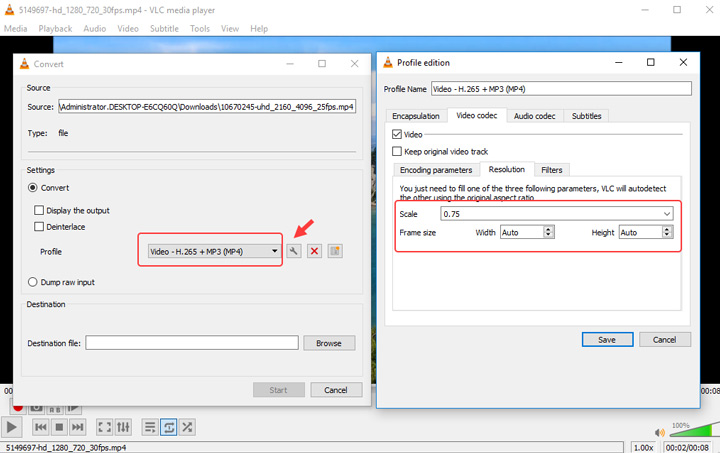This screenshot has width=720, height=453.
Task: Cancel the Profile edition dialog
Action: (x=664, y=340)
